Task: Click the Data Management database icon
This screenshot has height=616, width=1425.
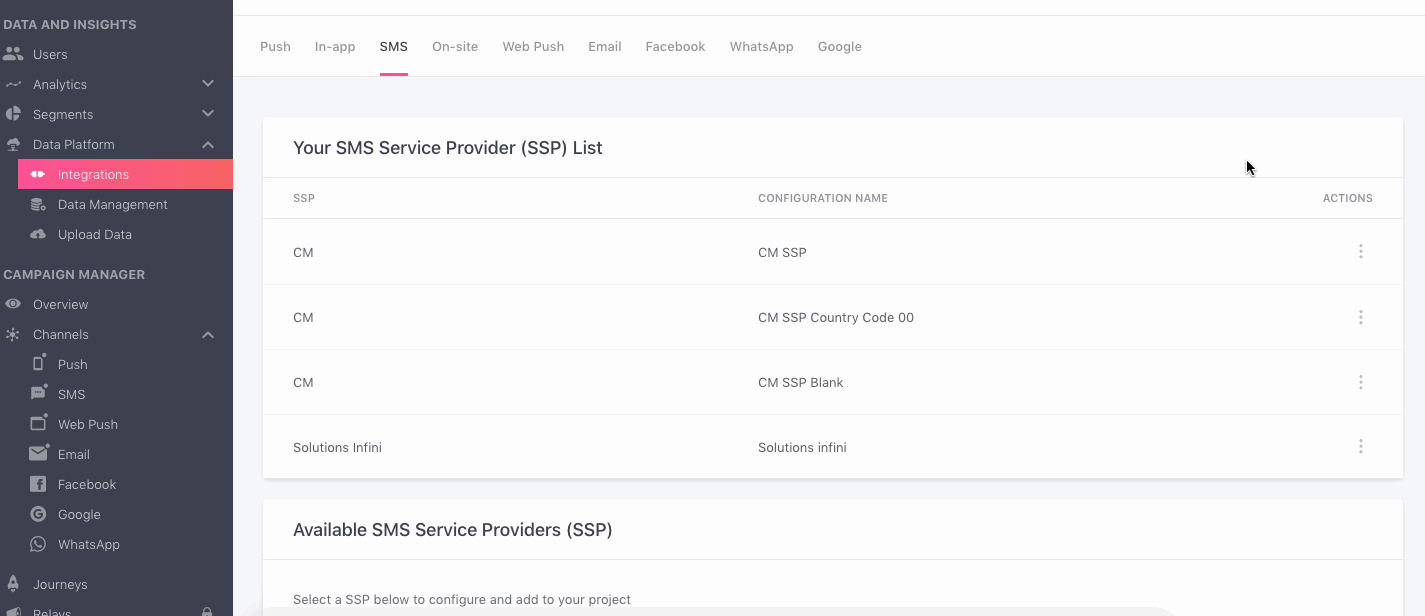Action: click(38, 204)
